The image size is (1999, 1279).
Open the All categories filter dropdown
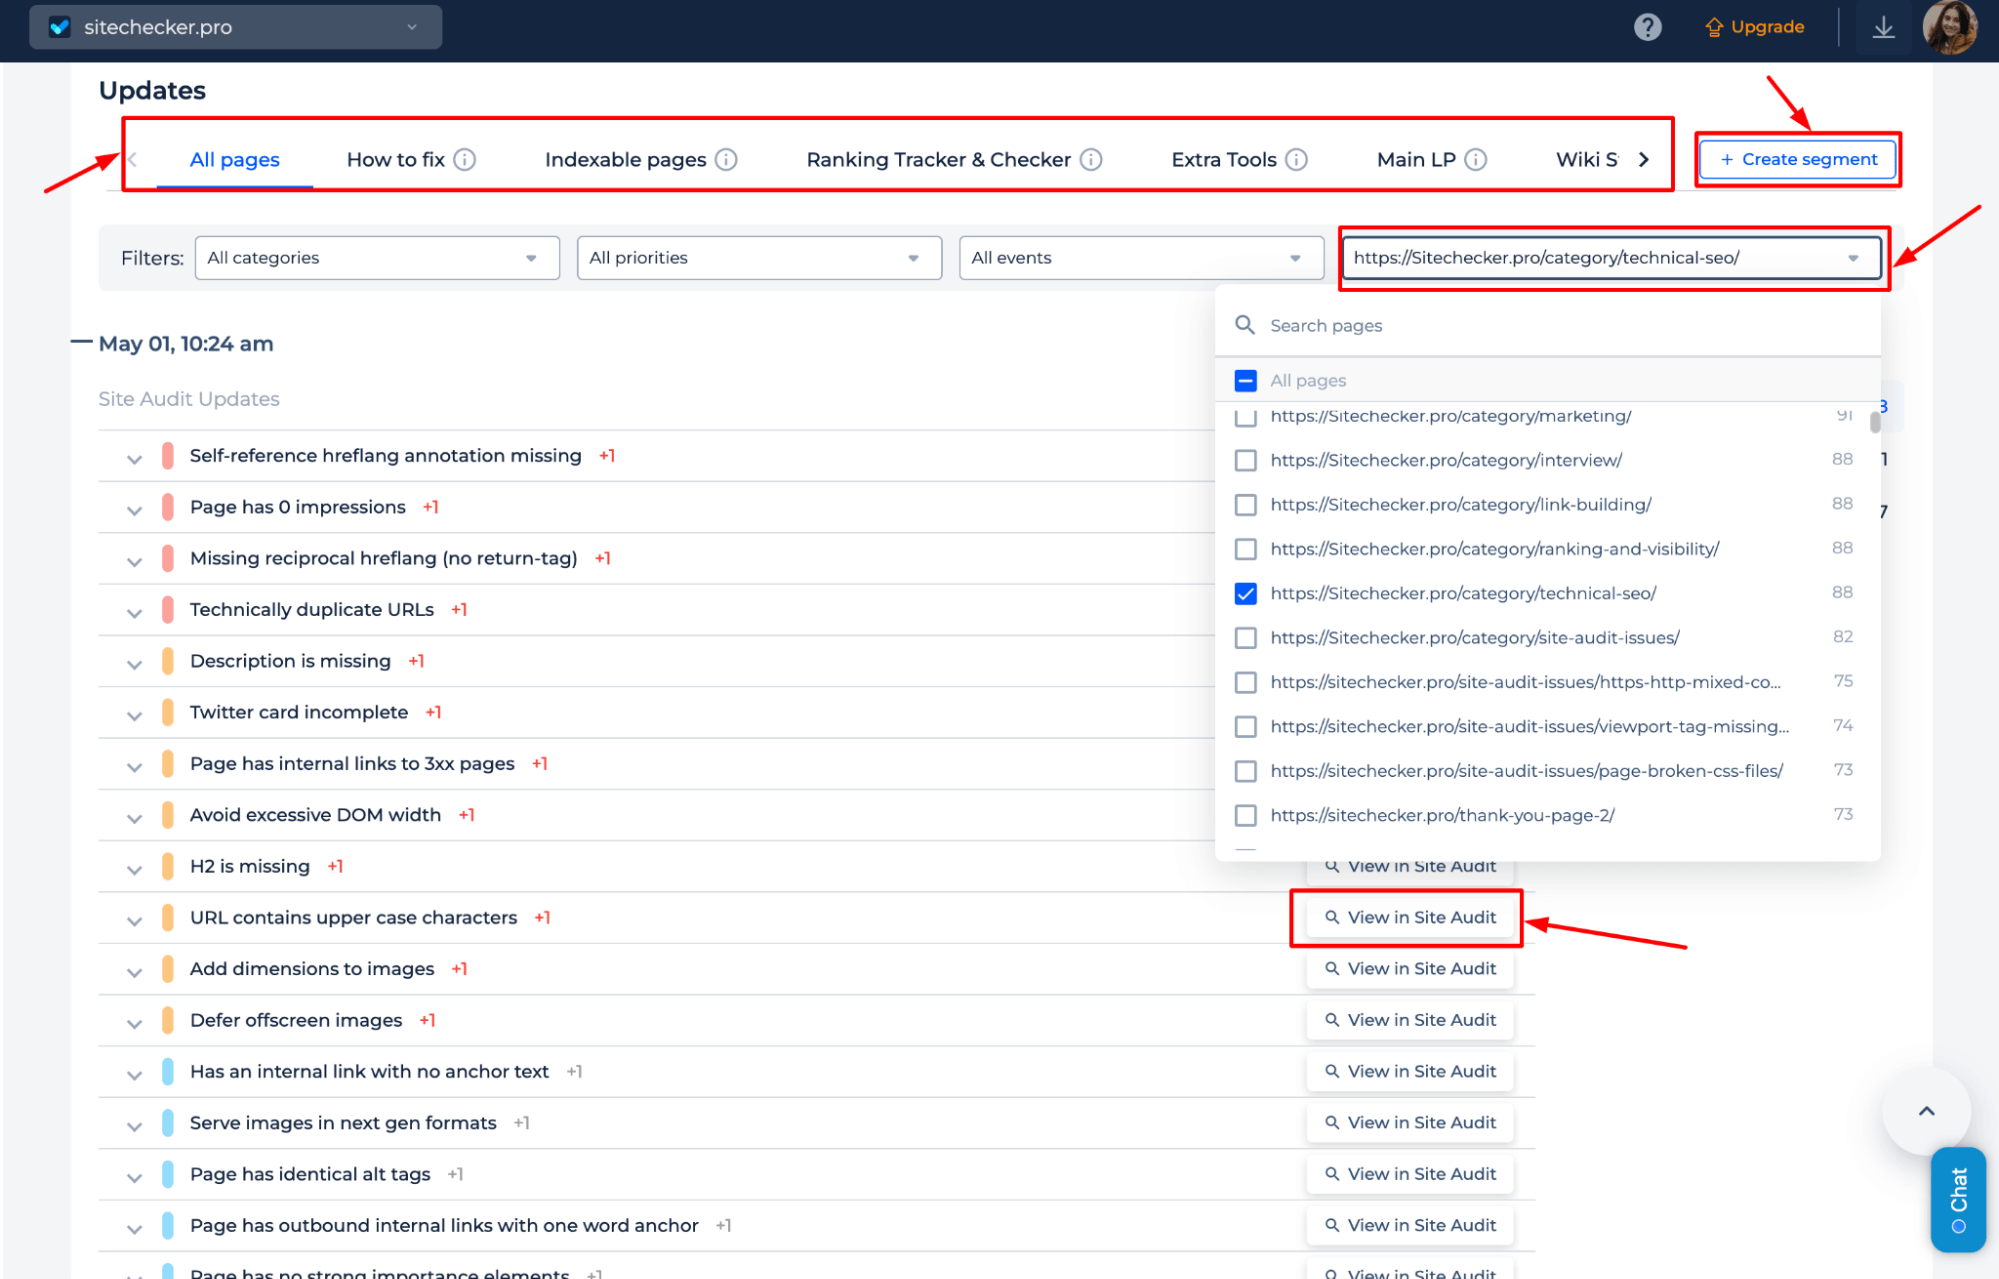click(x=377, y=258)
